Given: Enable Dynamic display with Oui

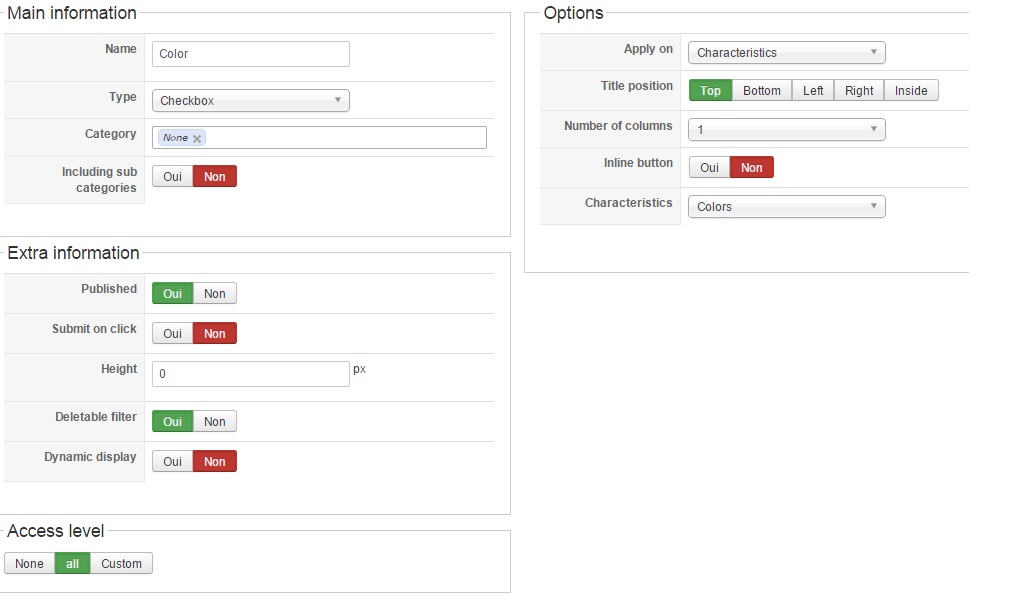Looking at the screenshot, I should [x=173, y=462].
